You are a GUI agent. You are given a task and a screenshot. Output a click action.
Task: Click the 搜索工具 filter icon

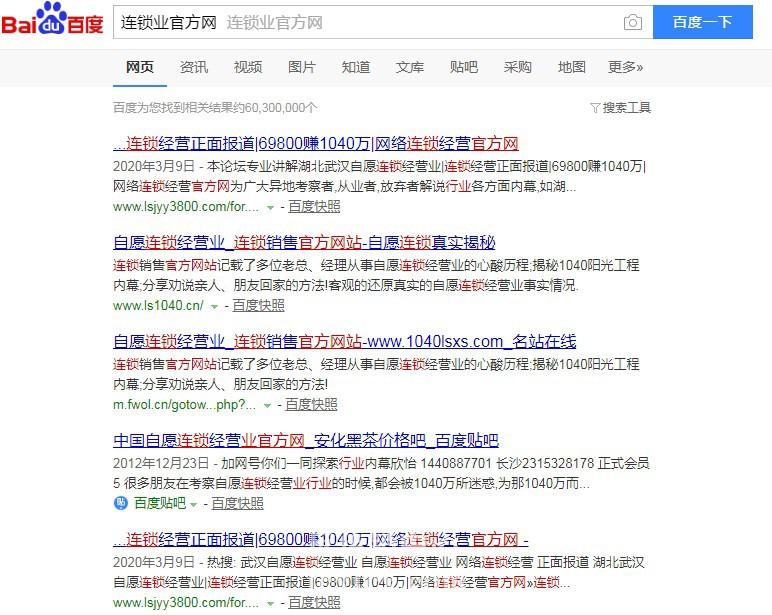point(595,108)
